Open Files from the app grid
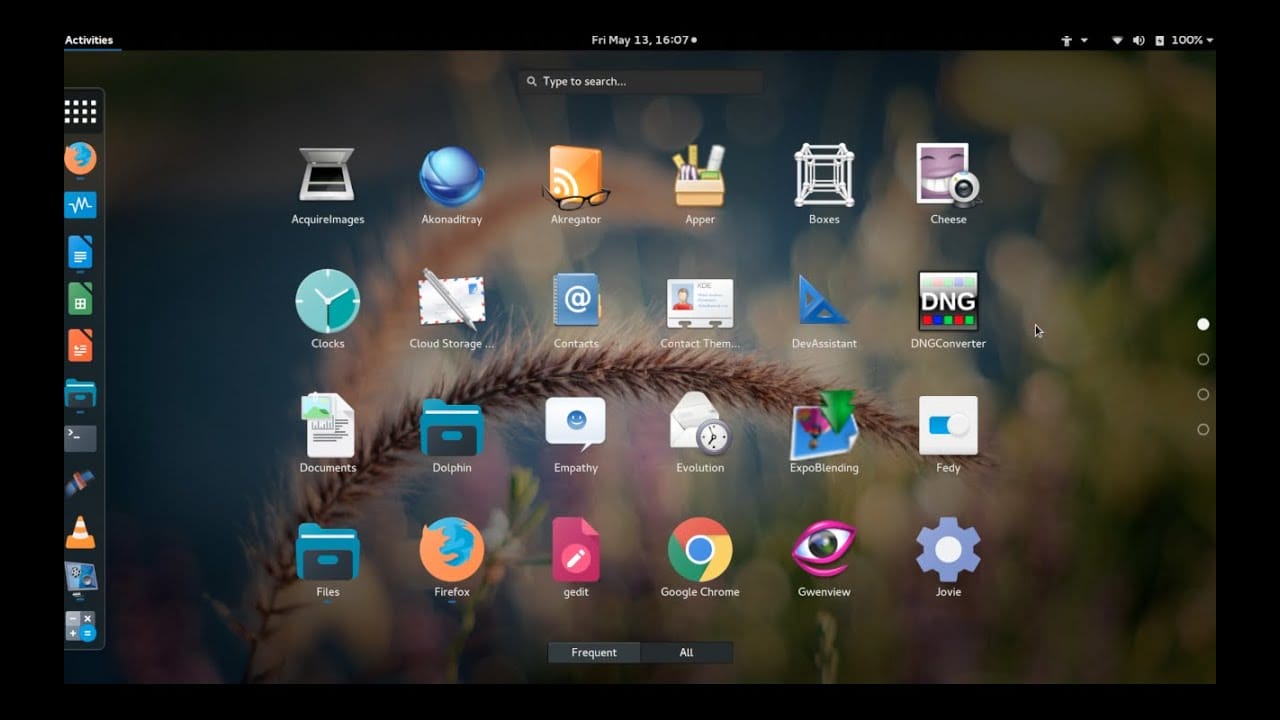This screenshot has width=1280, height=720. click(327, 552)
